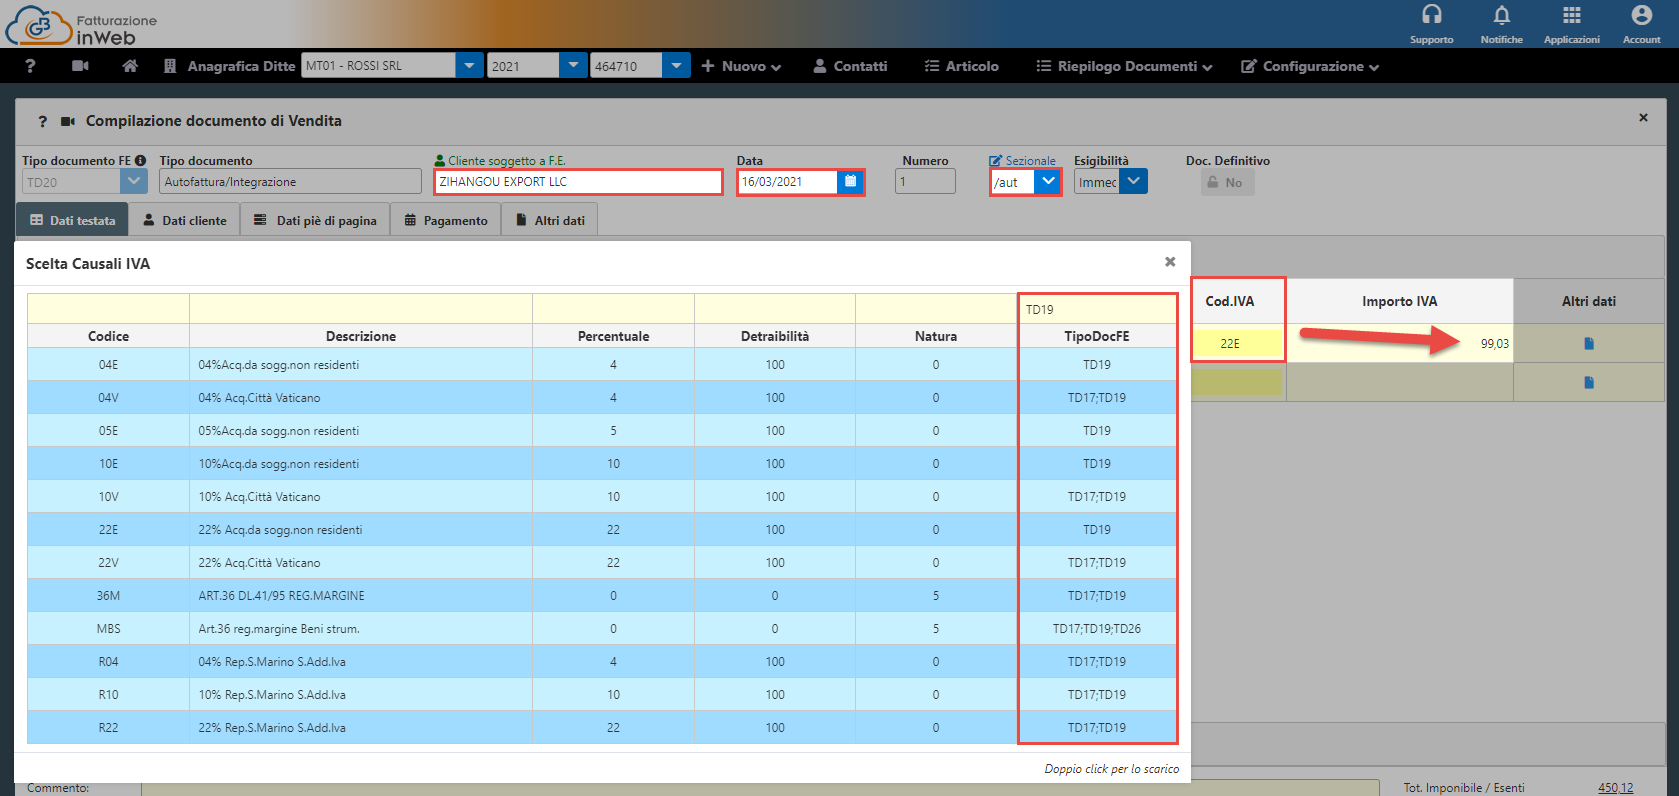Select row R22 Rep.S.Marino S.Add.Iva

(x=602, y=728)
